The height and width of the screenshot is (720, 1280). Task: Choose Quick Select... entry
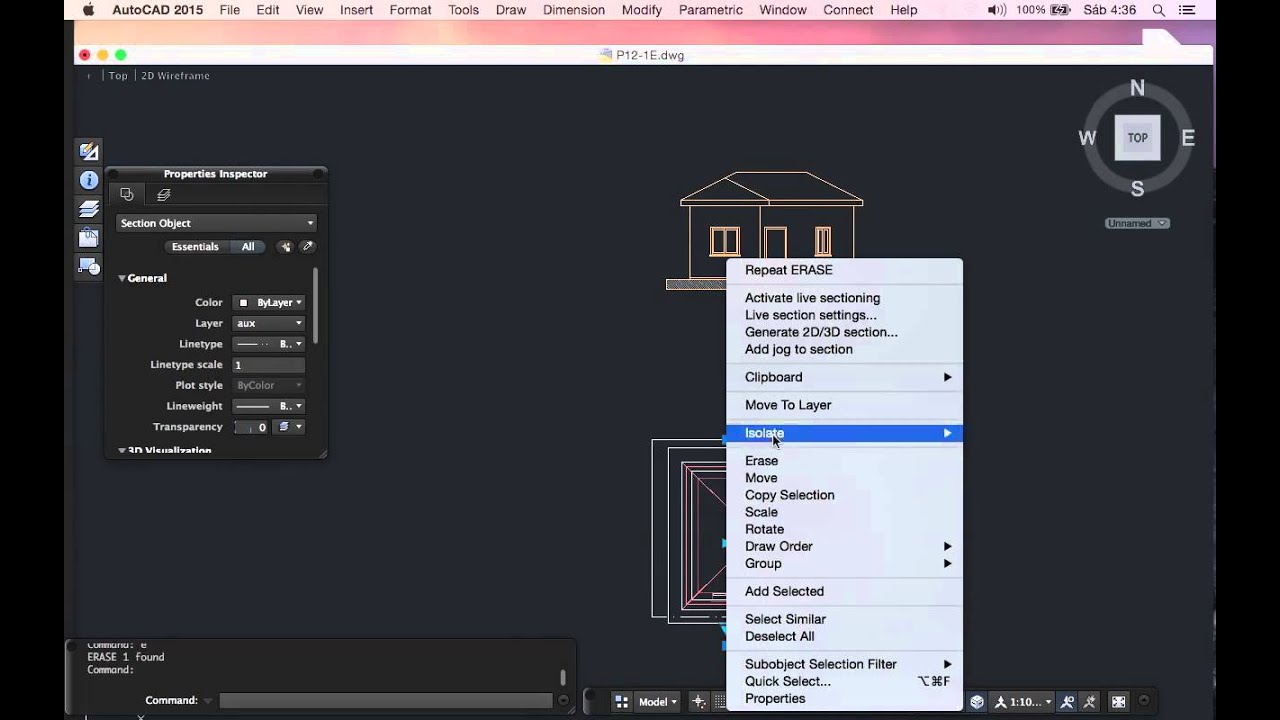point(844,681)
